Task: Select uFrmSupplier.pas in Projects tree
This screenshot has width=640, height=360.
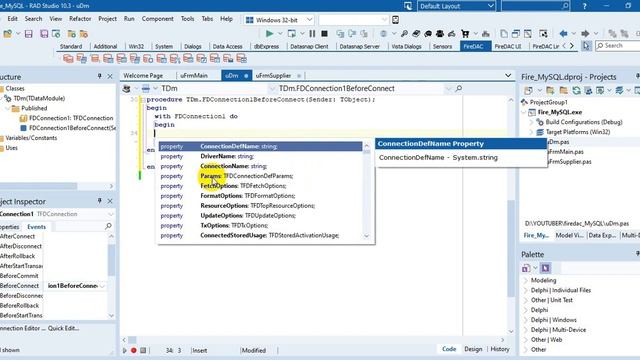Action: [x=569, y=162]
